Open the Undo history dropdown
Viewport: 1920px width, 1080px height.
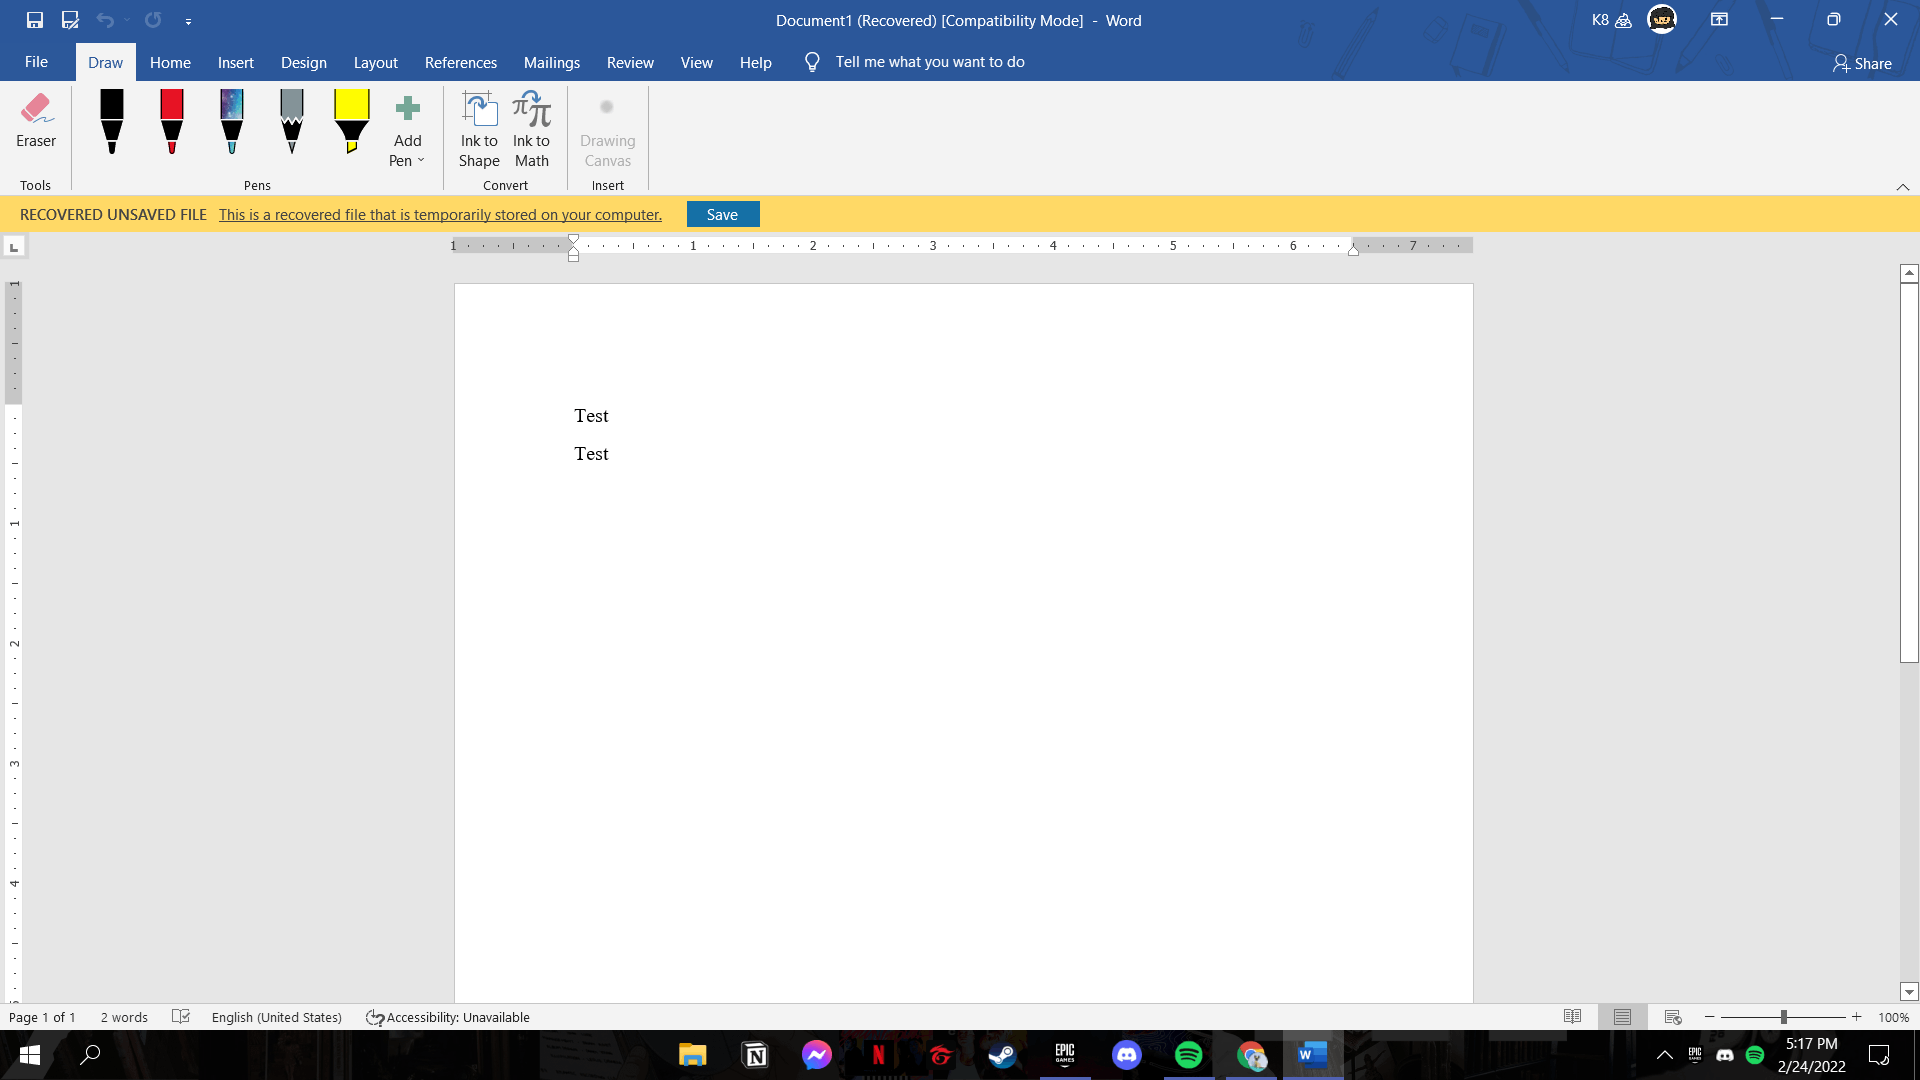click(127, 20)
